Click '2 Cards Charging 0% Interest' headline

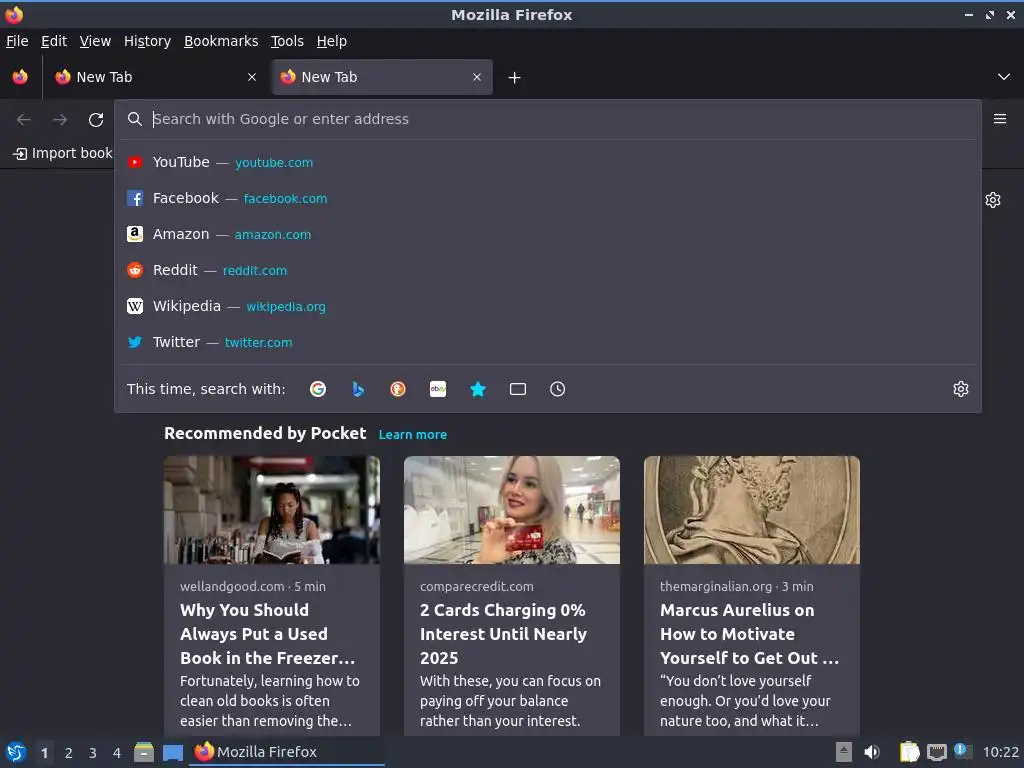[x=504, y=634]
